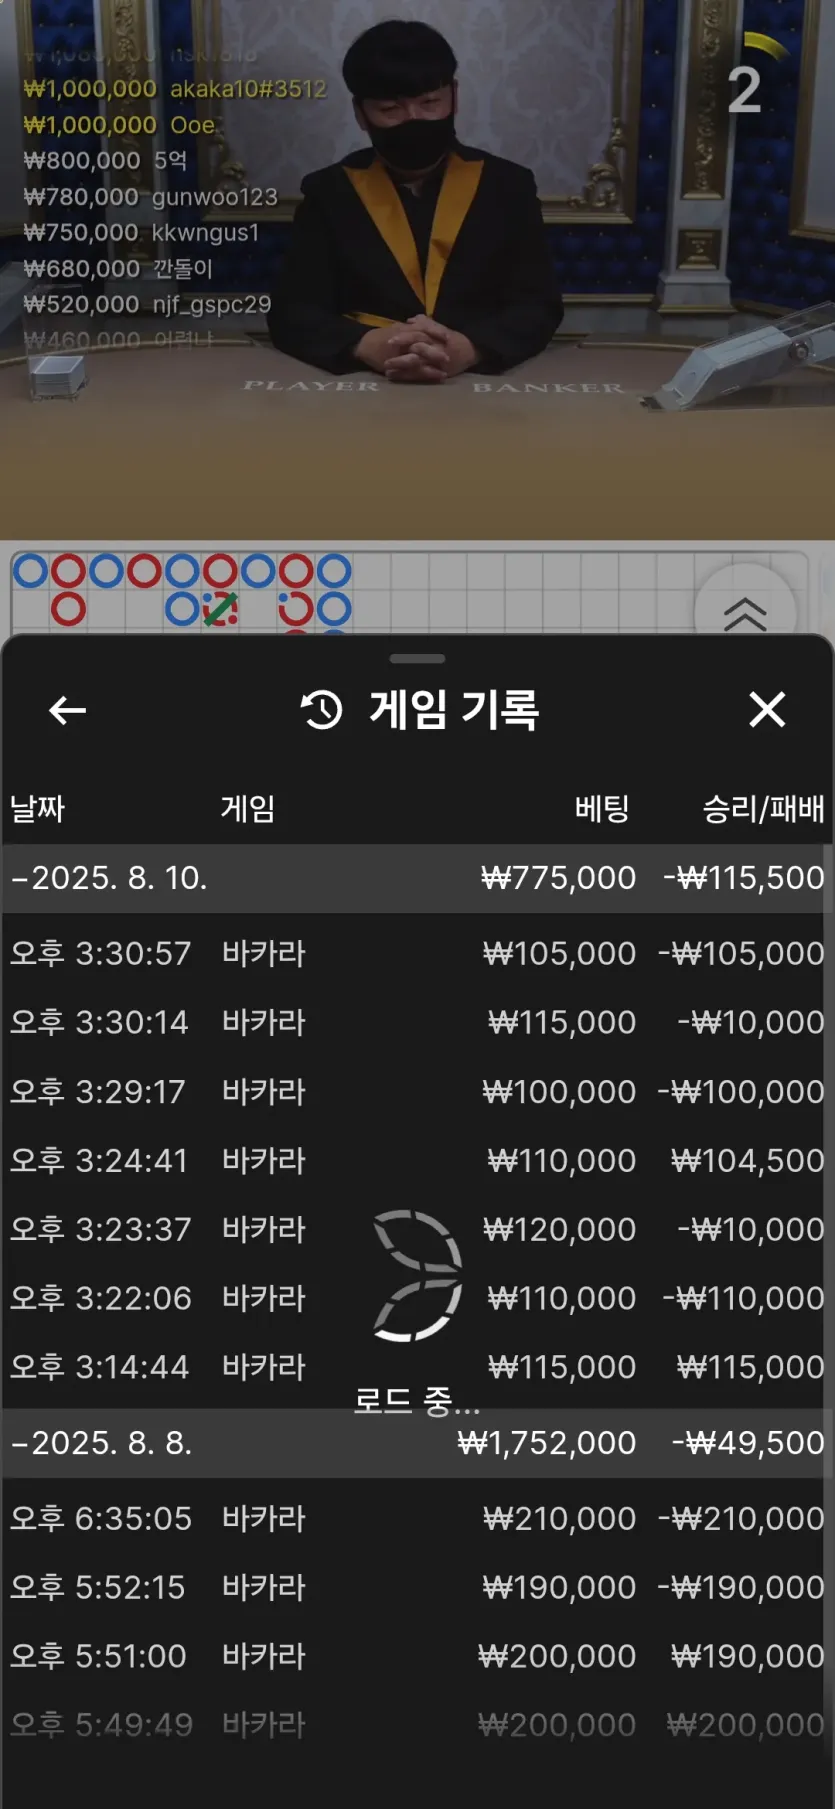This screenshot has height=1809, width=835.
Task: Open the 오후 5:51:00 baccarat record
Action: (416, 1656)
